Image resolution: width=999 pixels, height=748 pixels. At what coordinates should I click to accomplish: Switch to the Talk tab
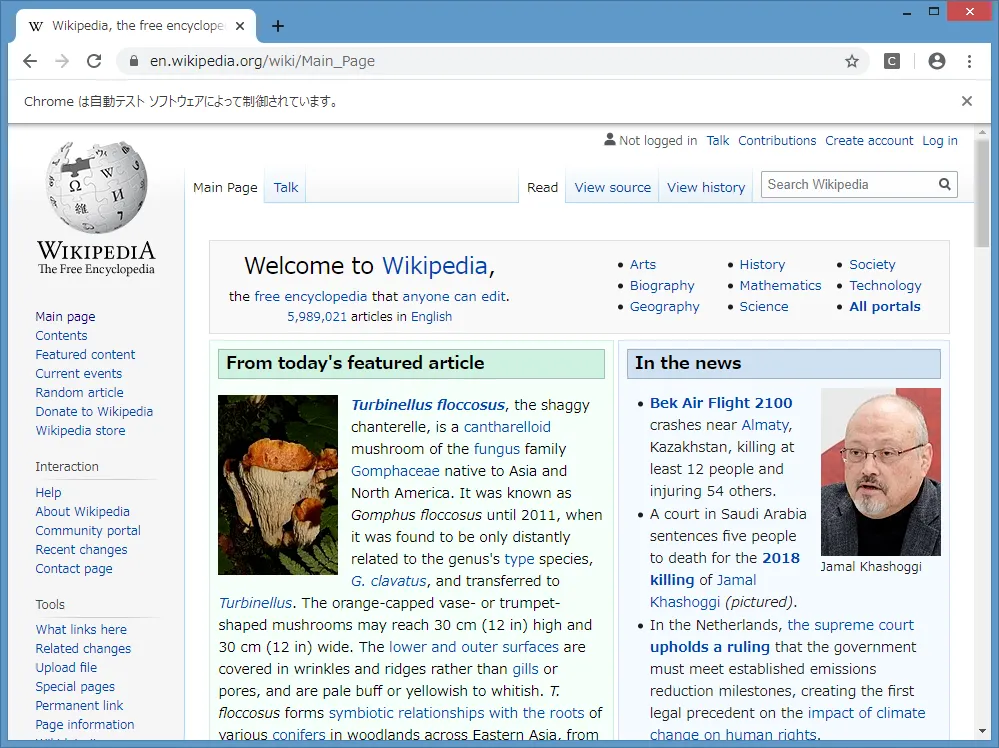tap(285, 187)
